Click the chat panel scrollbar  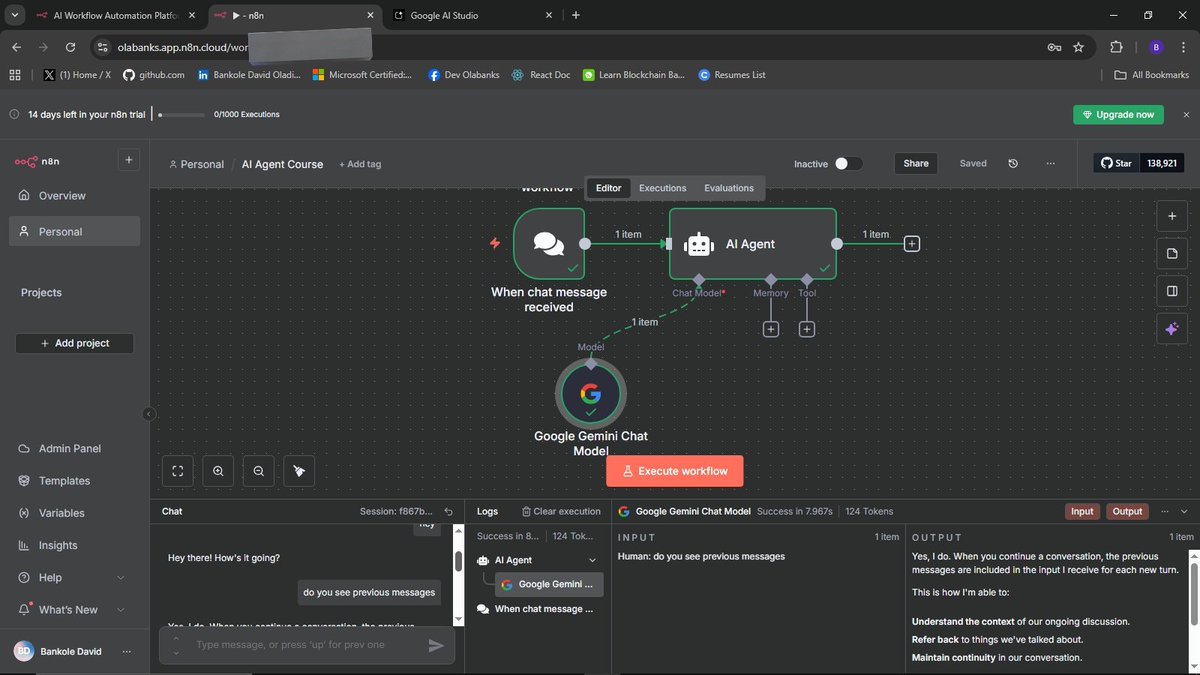(x=458, y=560)
